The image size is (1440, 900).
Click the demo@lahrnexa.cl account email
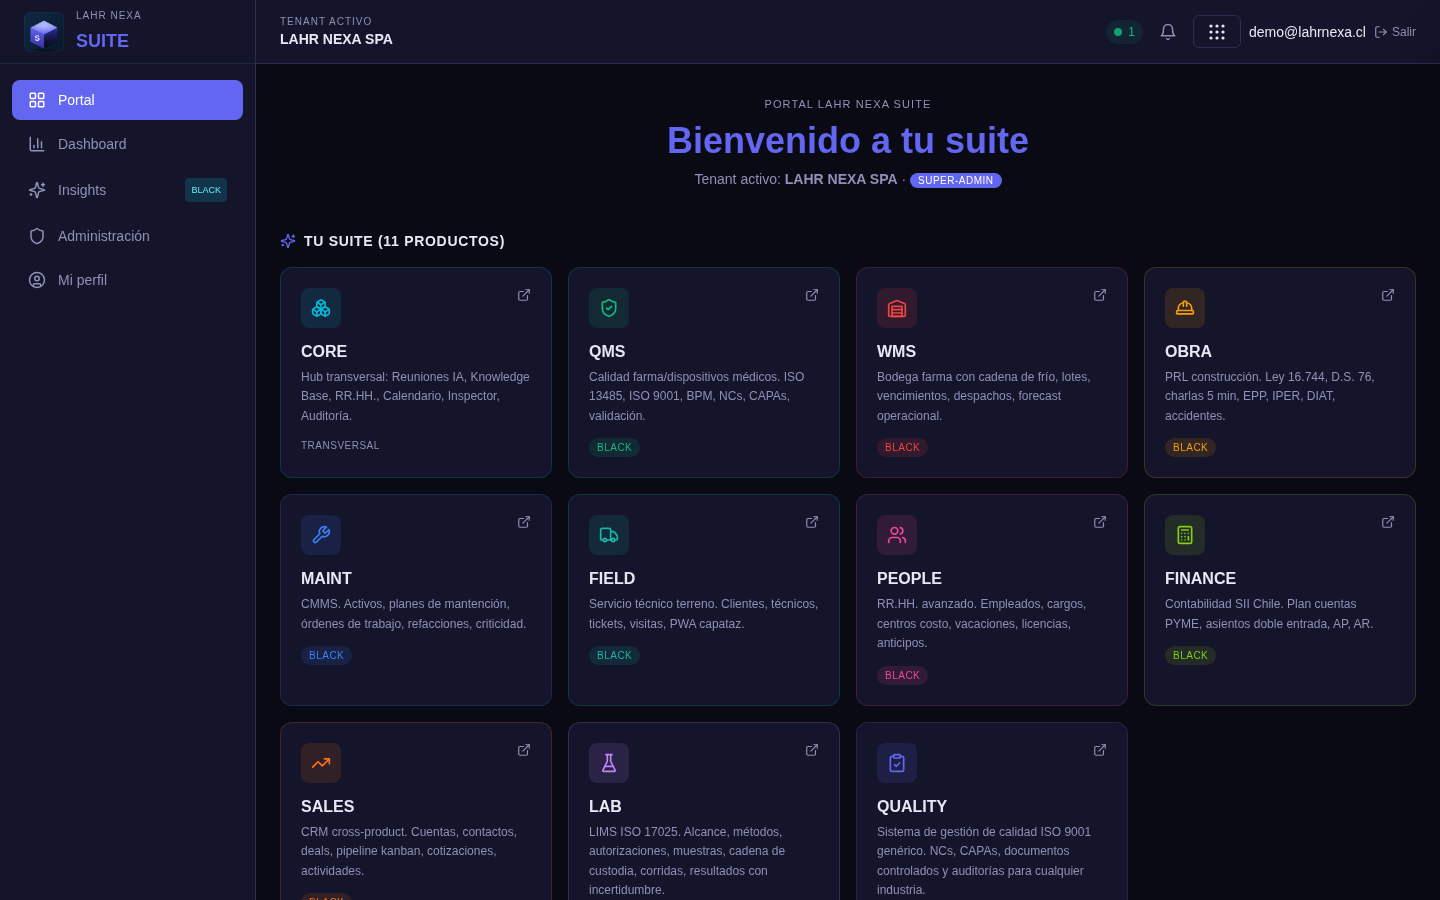tap(1307, 32)
